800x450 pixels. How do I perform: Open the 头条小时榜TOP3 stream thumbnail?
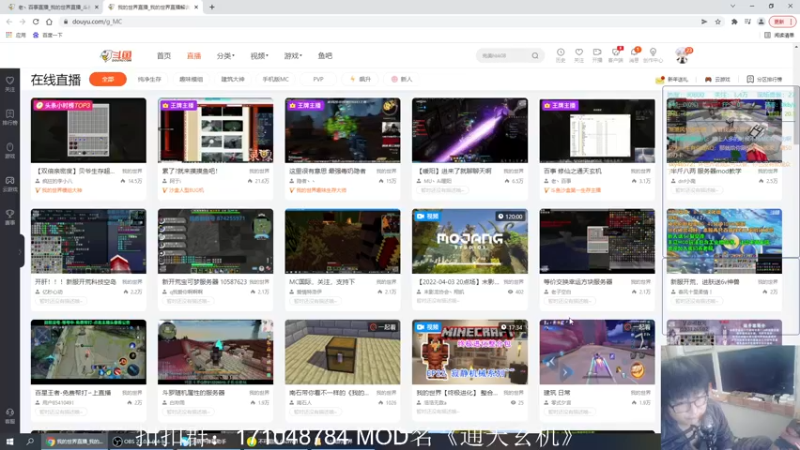[88, 131]
